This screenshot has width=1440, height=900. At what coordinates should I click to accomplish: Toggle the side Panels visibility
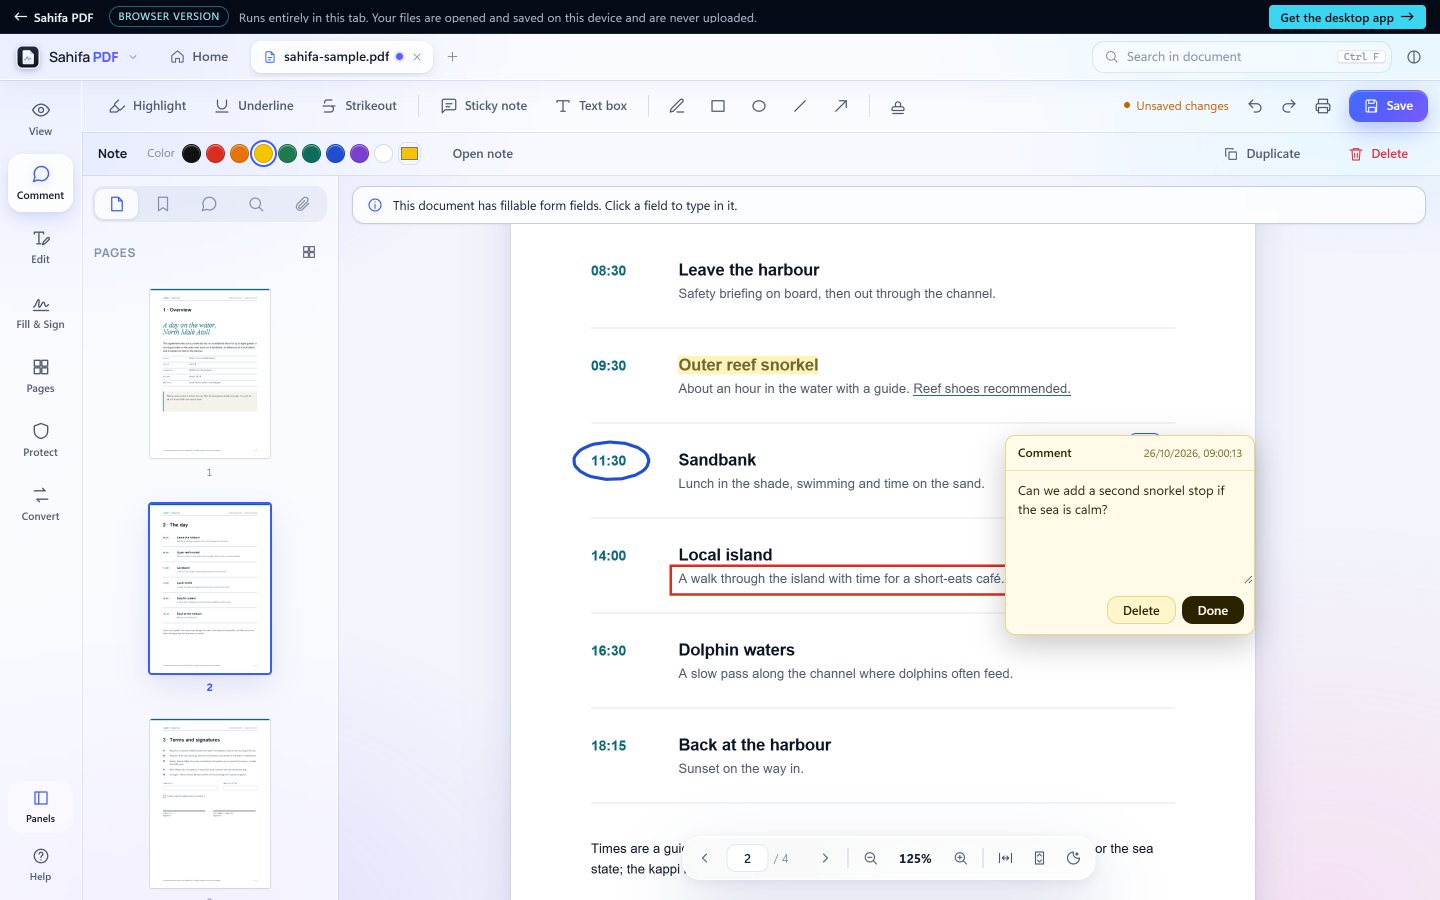coord(41,806)
